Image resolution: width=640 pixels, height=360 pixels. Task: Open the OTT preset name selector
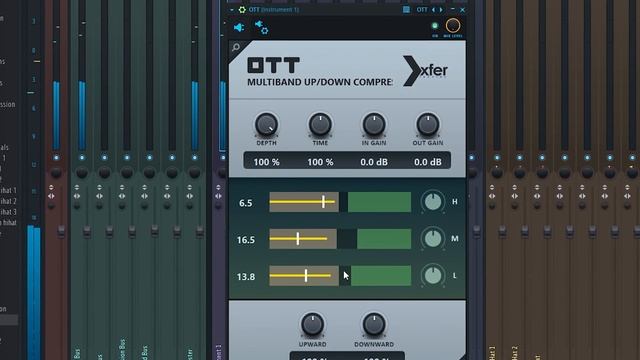click(x=422, y=9)
